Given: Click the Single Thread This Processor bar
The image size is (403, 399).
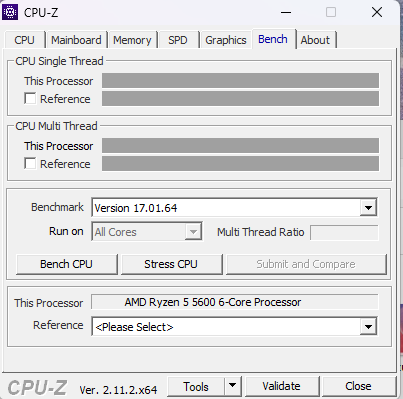Looking at the screenshot, I should 240,81.
